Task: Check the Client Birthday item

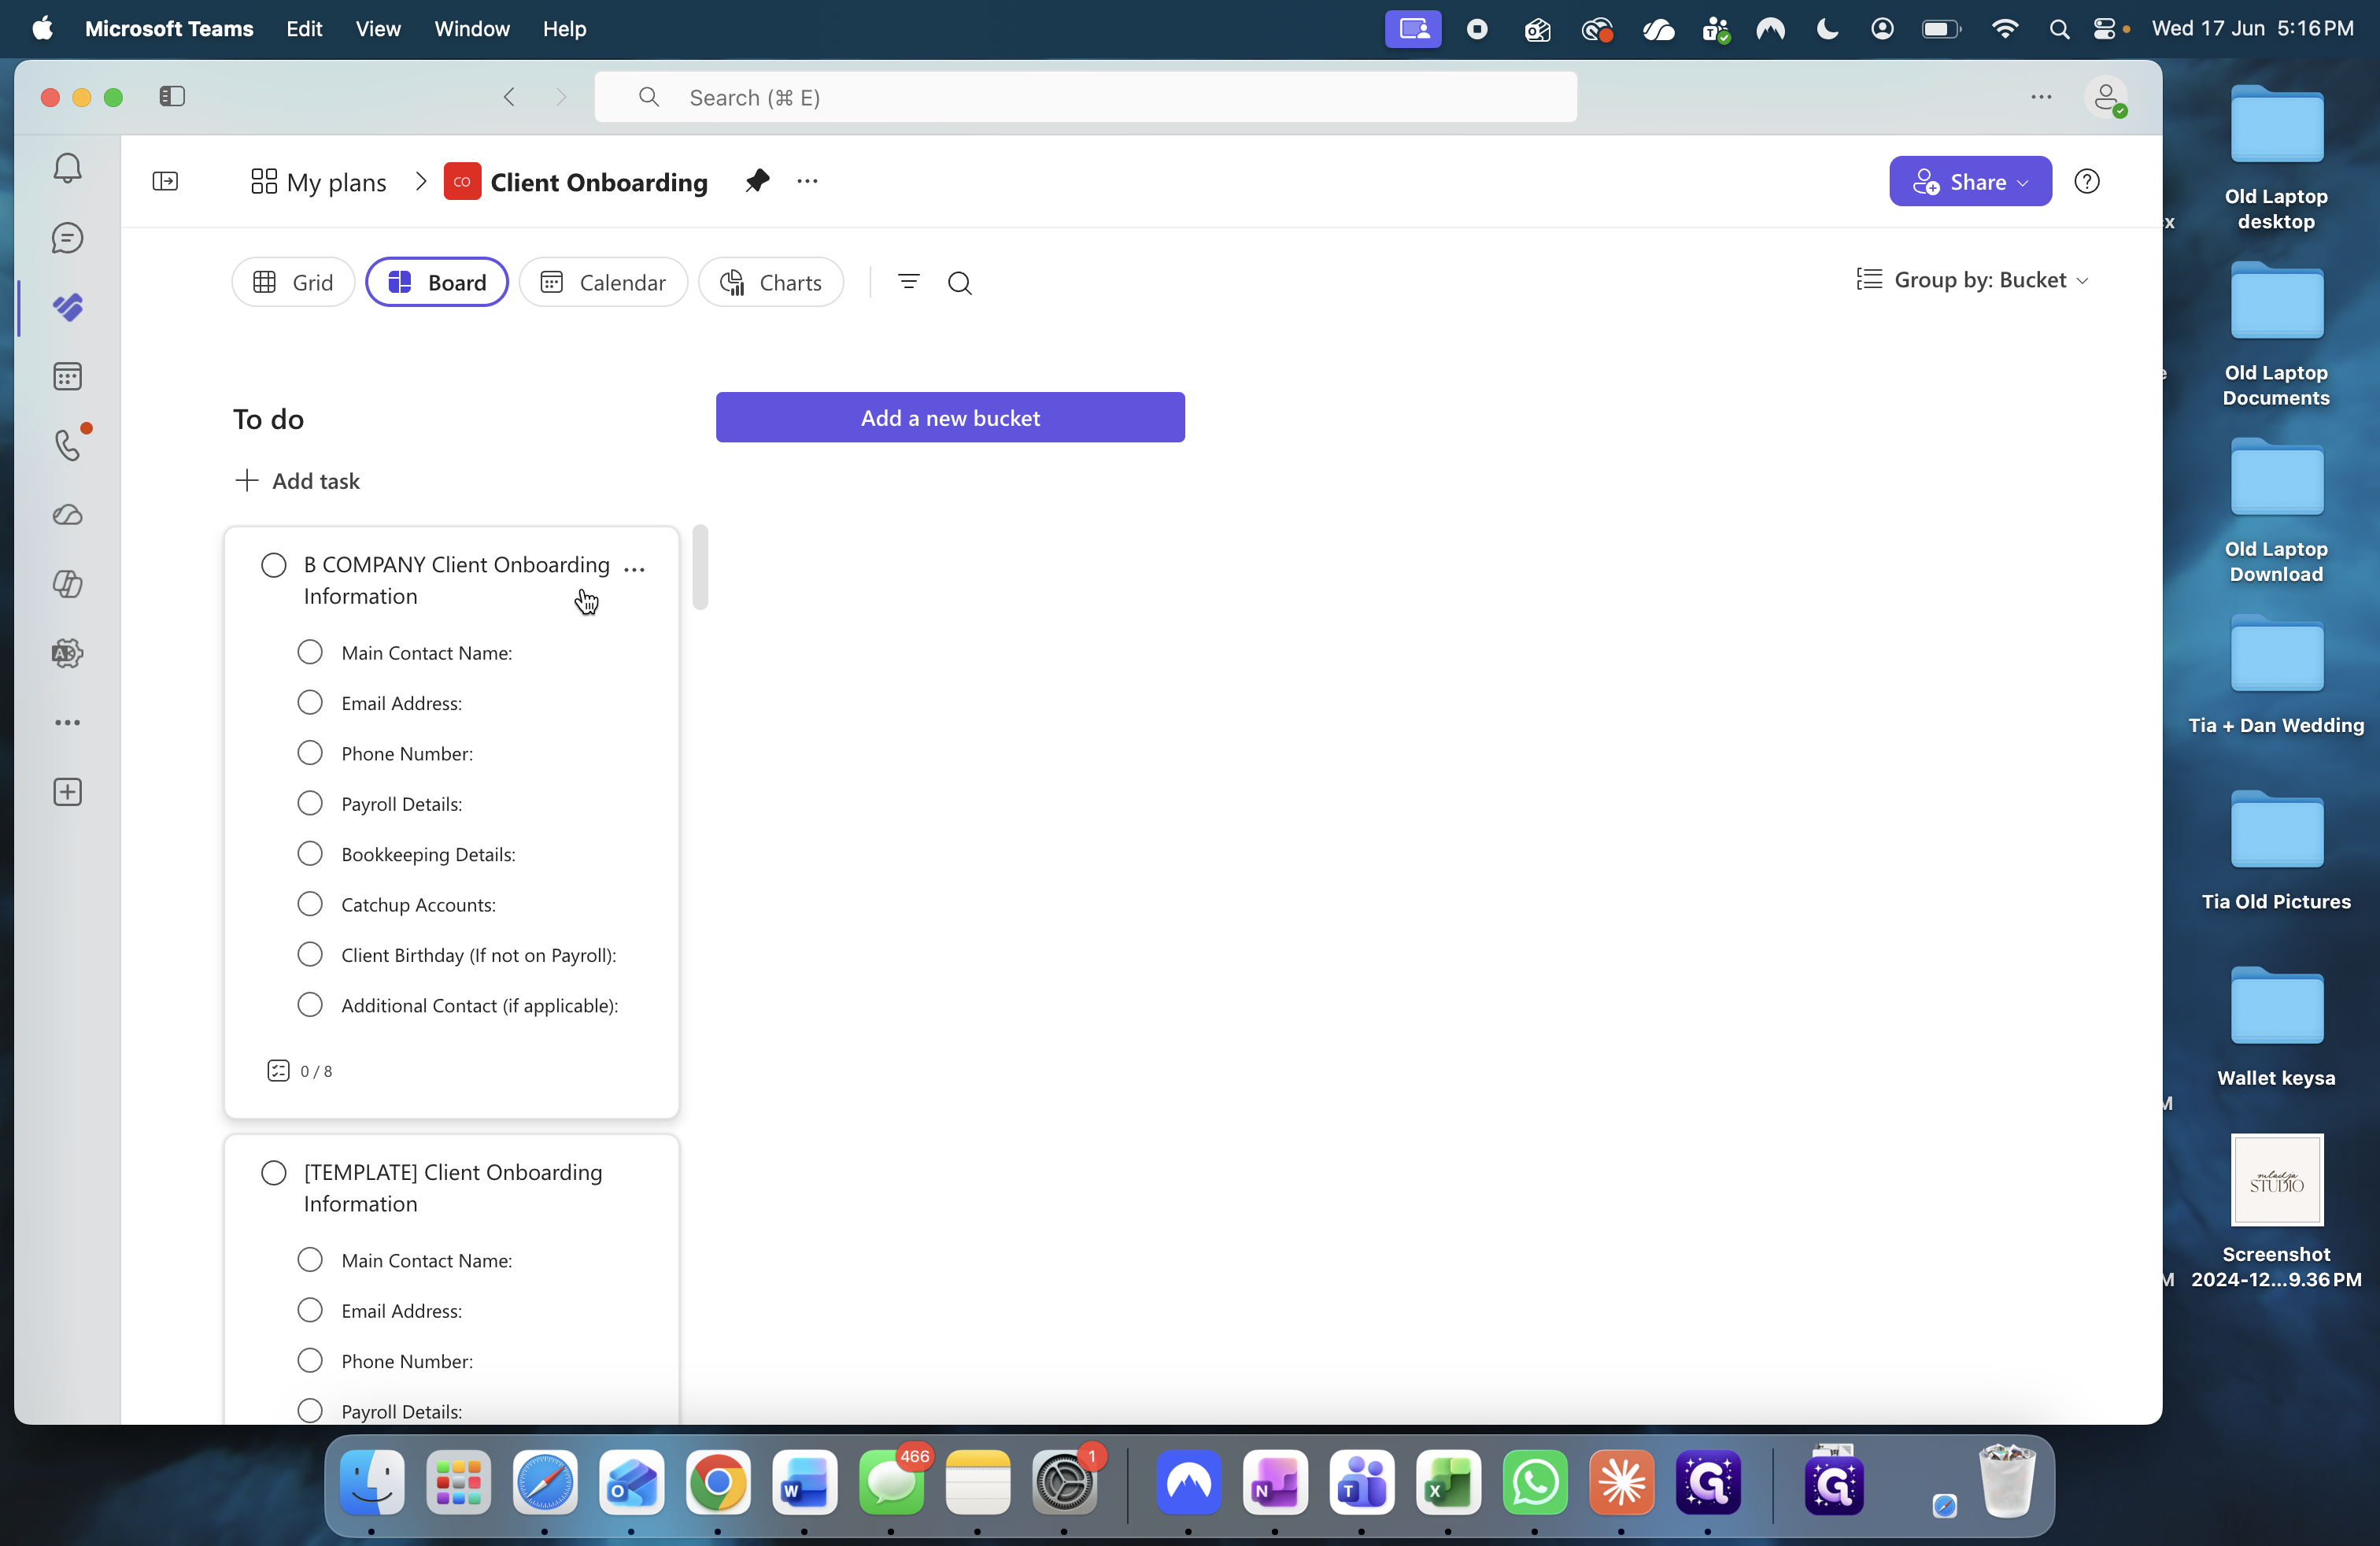Action: (310, 954)
